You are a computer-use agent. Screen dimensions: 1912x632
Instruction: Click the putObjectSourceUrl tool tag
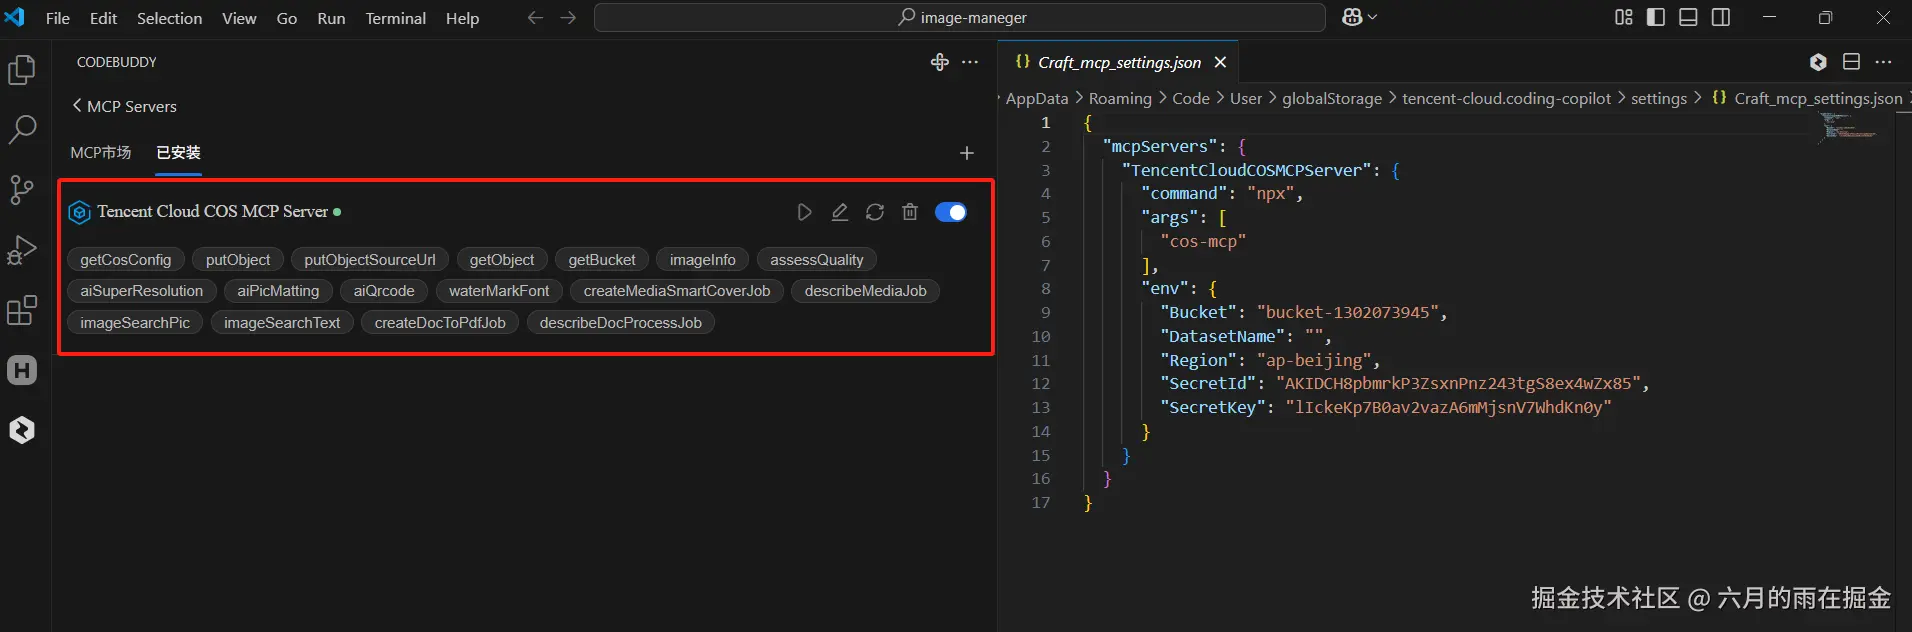[370, 260]
